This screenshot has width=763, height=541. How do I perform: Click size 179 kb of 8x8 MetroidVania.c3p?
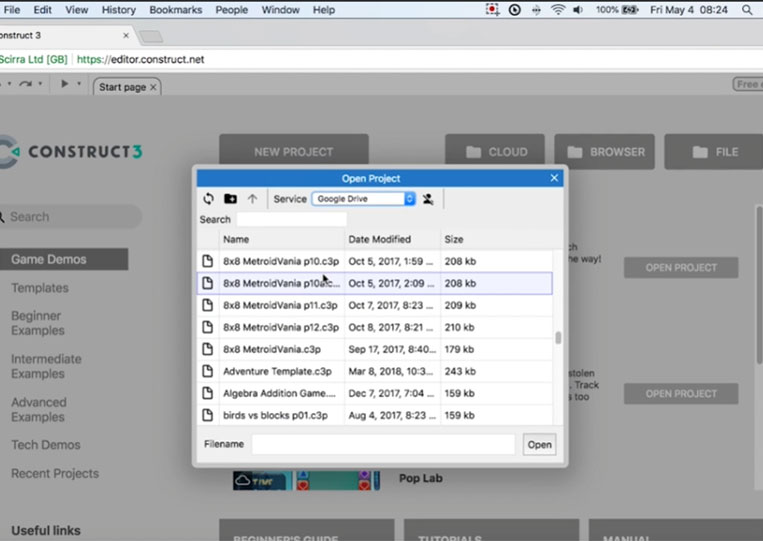459,349
